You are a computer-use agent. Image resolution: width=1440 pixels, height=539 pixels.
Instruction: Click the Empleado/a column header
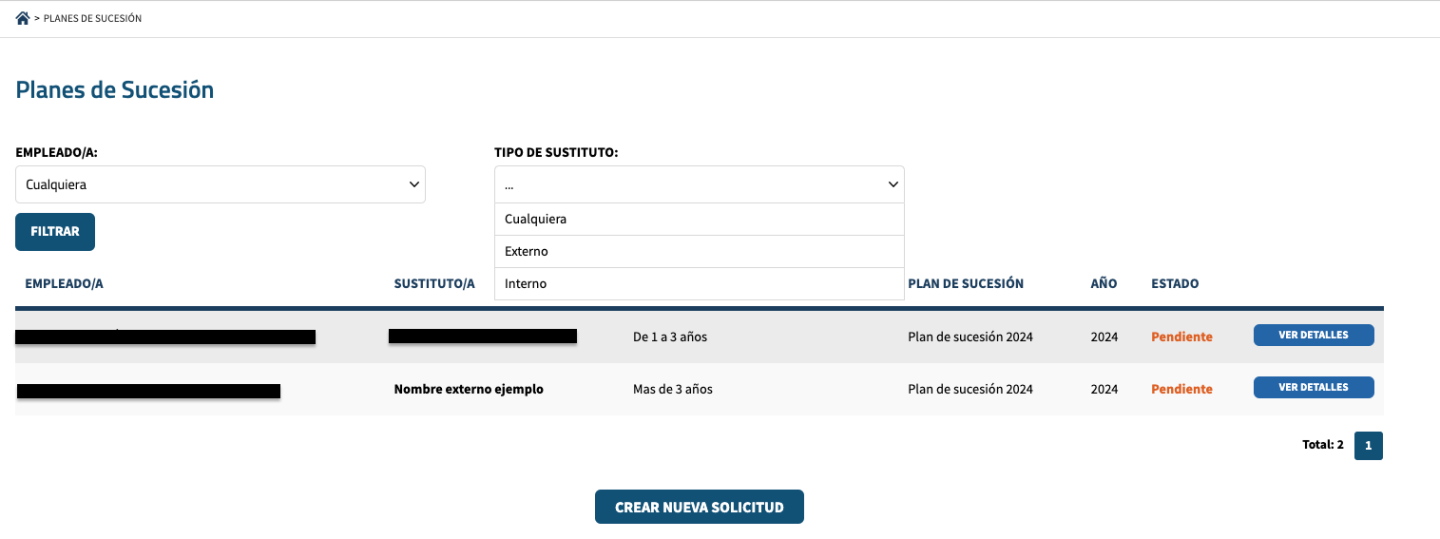[64, 283]
